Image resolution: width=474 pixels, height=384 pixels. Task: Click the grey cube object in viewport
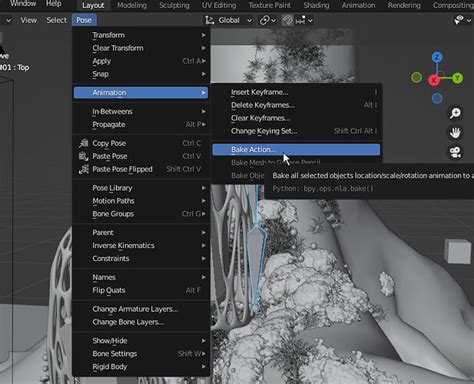pyautogui.click(x=458, y=251)
